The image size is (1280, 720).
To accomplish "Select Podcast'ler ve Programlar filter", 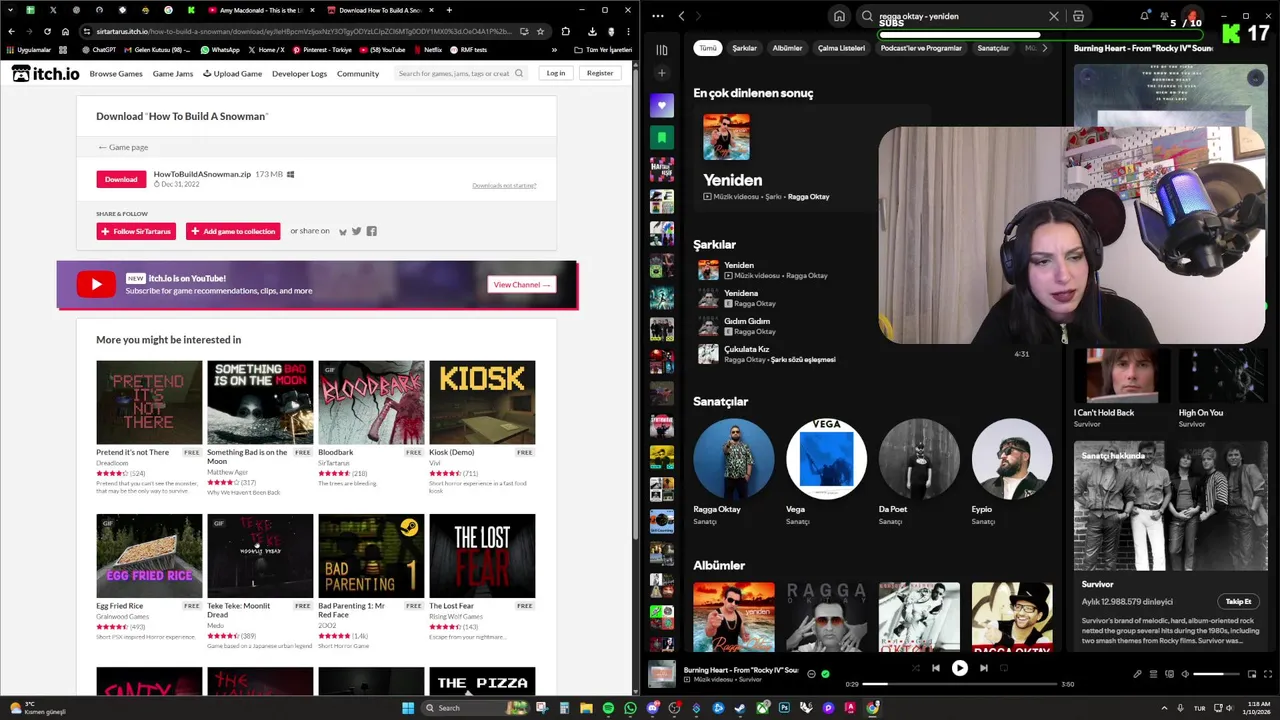I will (921, 48).
